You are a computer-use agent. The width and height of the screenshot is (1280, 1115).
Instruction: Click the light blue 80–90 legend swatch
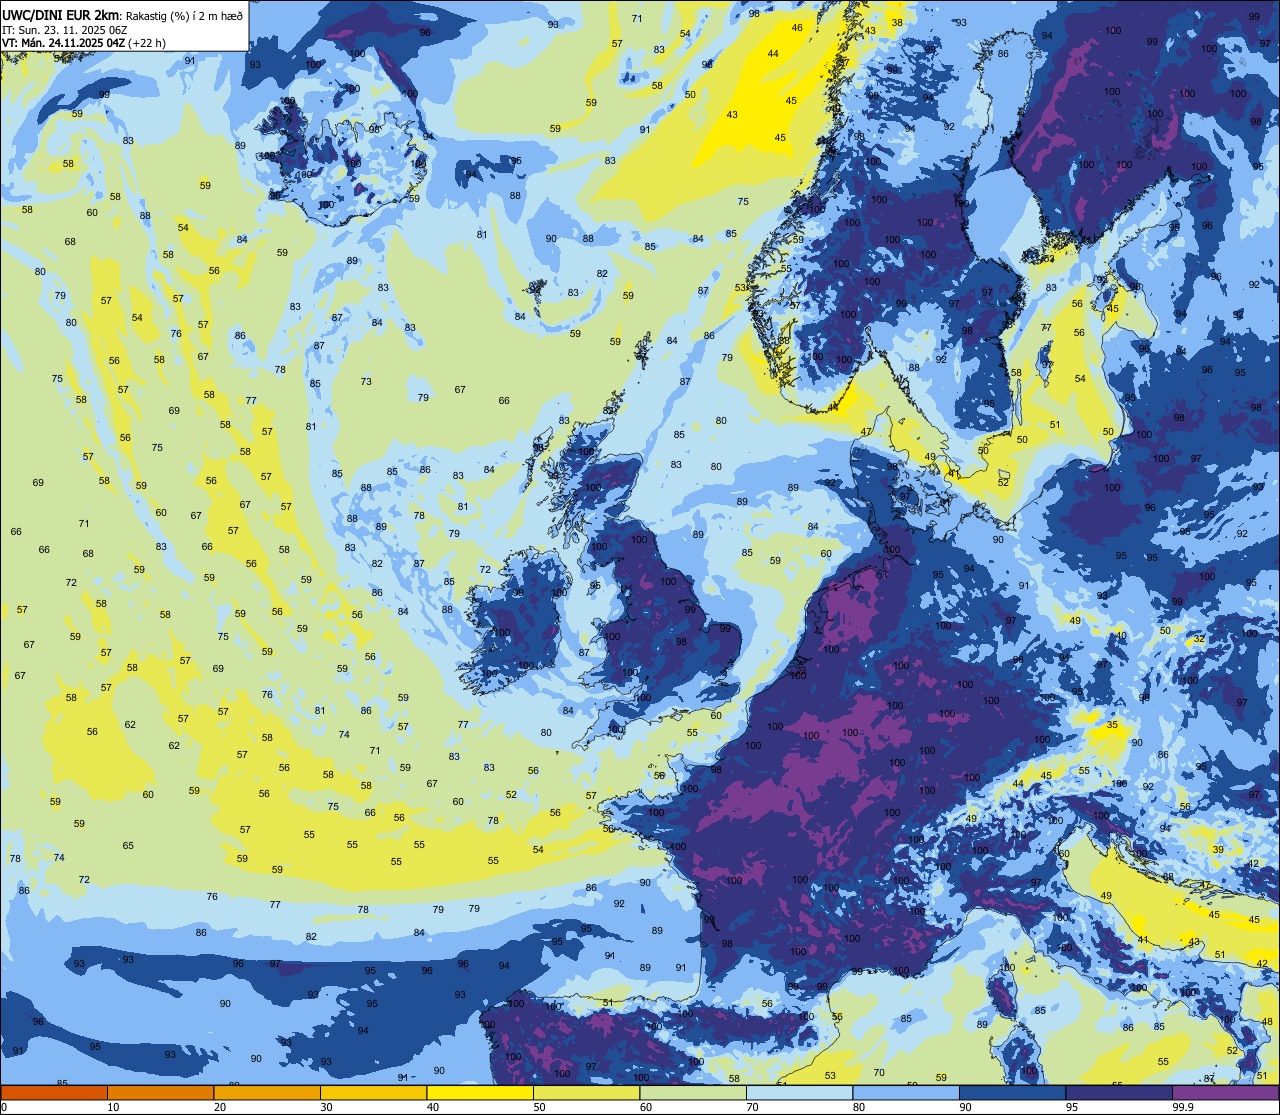point(906,1092)
